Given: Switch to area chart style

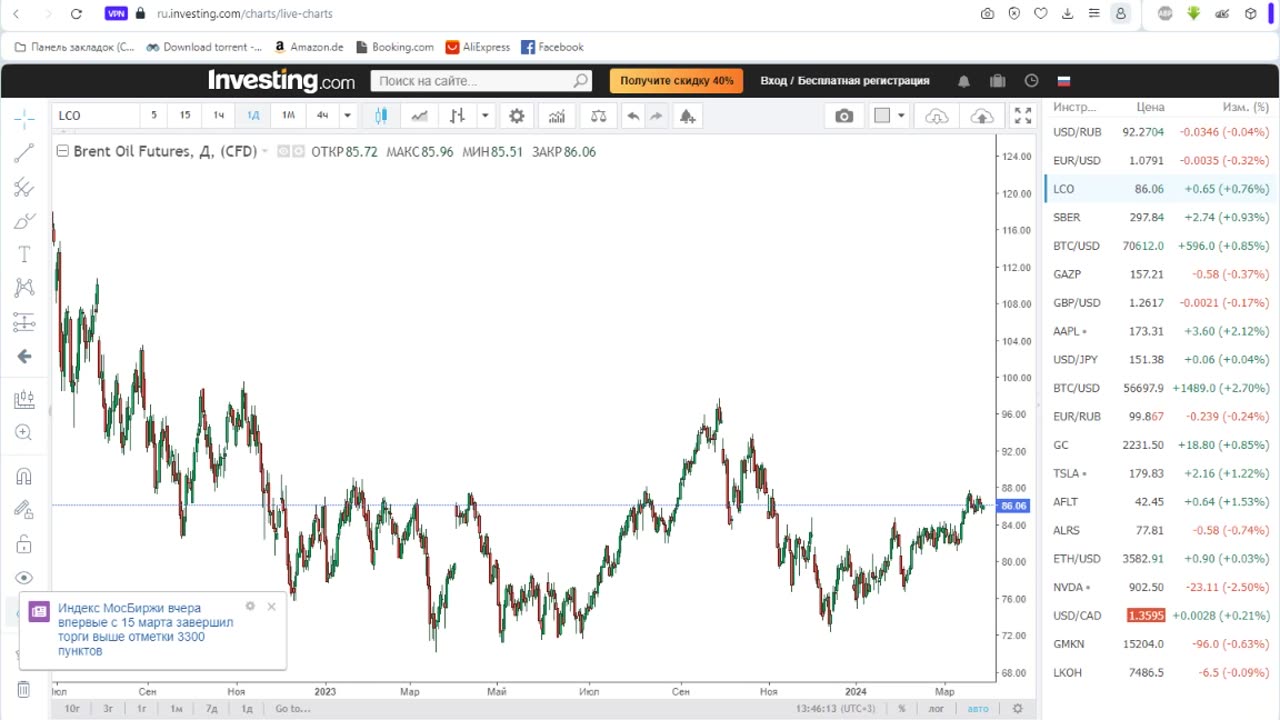Looking at the screenshot, I should pos(419,116).
